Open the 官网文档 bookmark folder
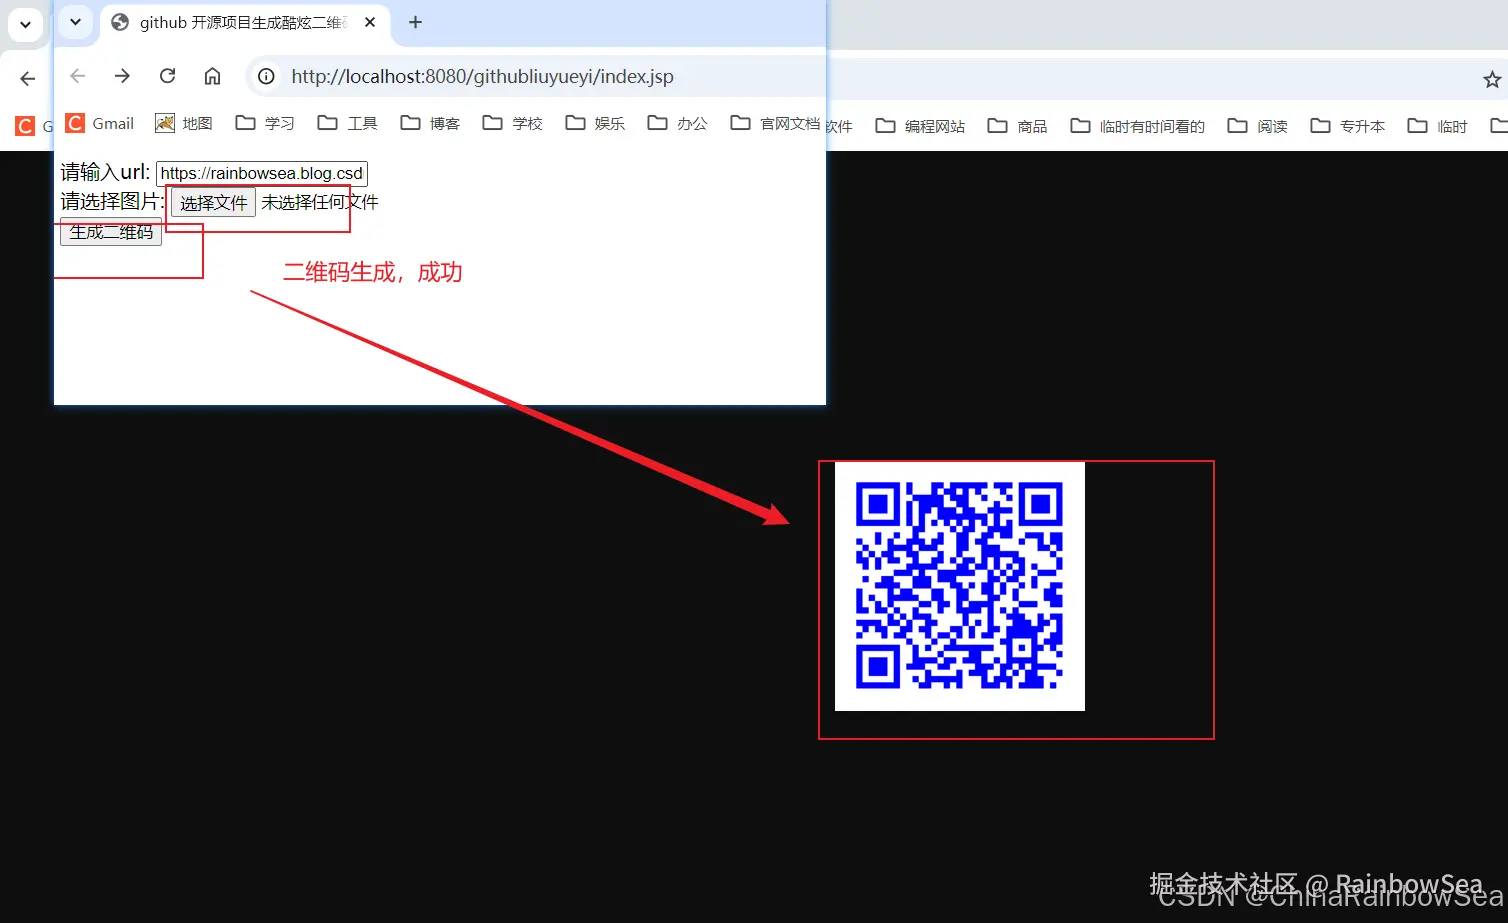Screen dimensions: 1508x923 pyautogui.click(x=775, y=123)
